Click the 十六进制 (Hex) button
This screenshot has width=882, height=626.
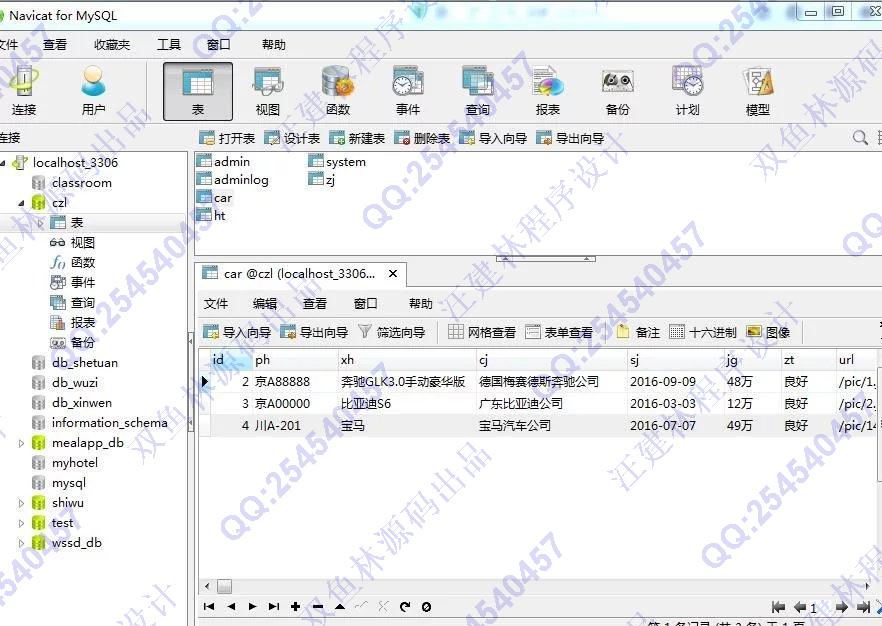(703, 332)
